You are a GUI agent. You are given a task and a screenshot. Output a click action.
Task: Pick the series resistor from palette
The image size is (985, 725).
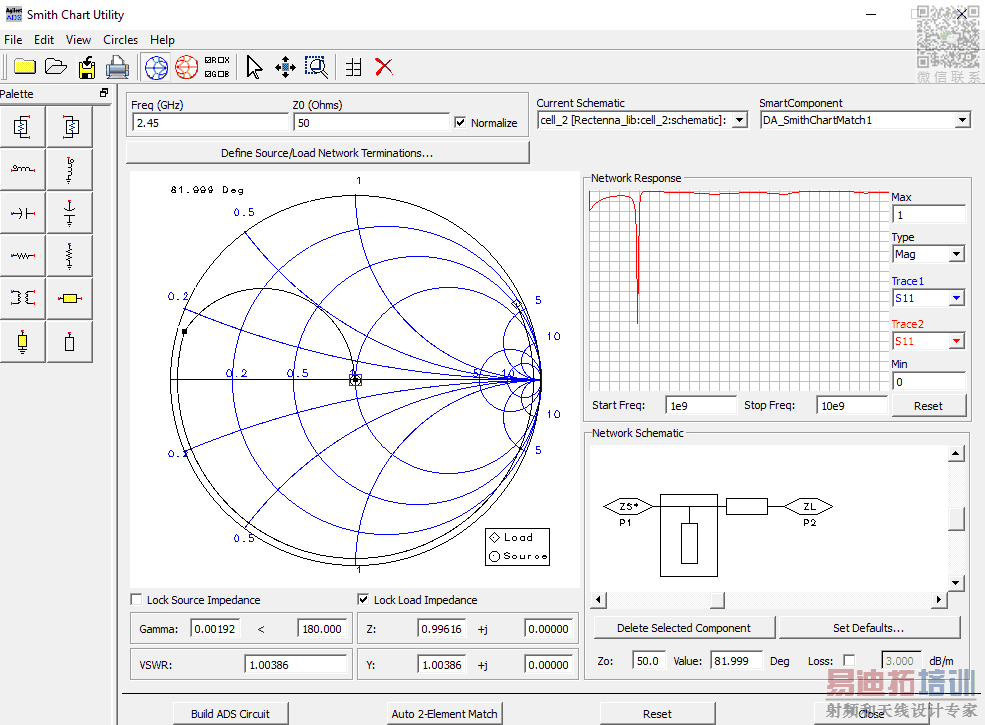tap(22, 255)
